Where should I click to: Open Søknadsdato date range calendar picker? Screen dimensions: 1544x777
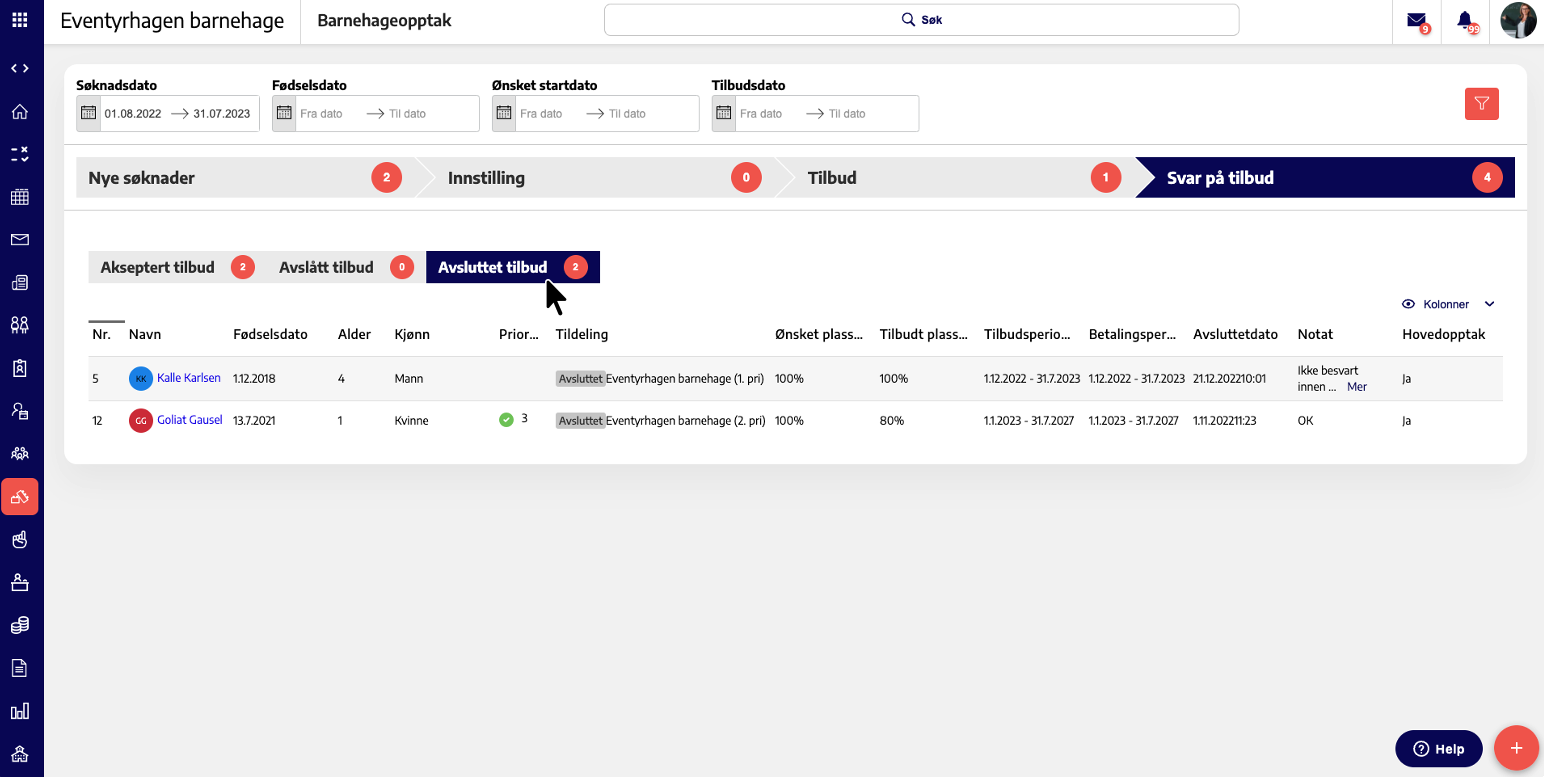88,113
